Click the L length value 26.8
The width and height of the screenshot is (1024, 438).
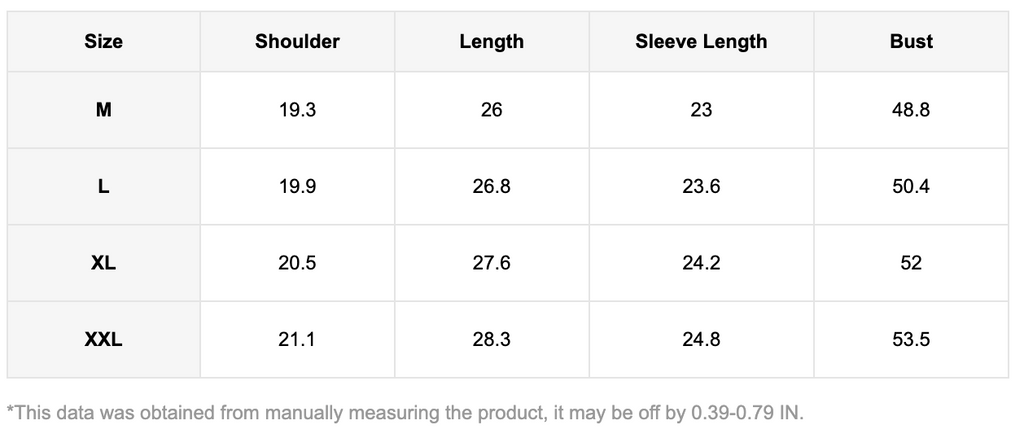tap(491, 187)
